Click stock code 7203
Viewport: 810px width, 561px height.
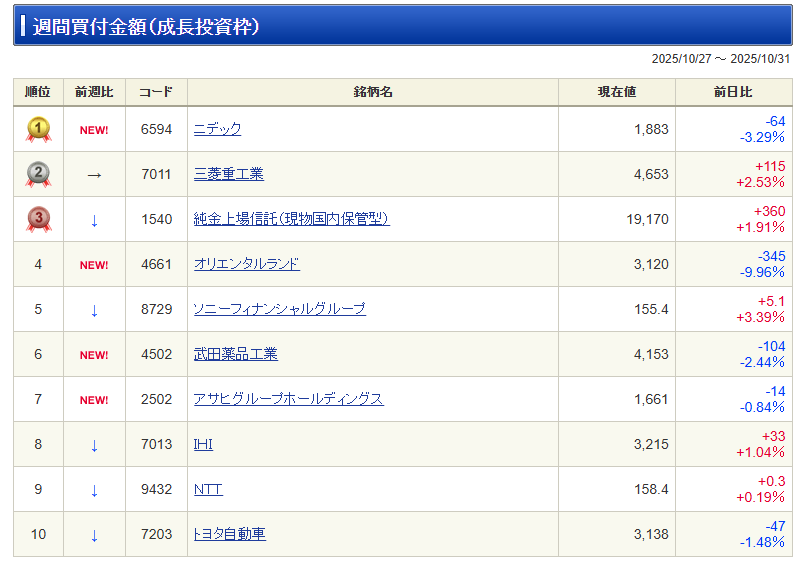coord(157,534)
